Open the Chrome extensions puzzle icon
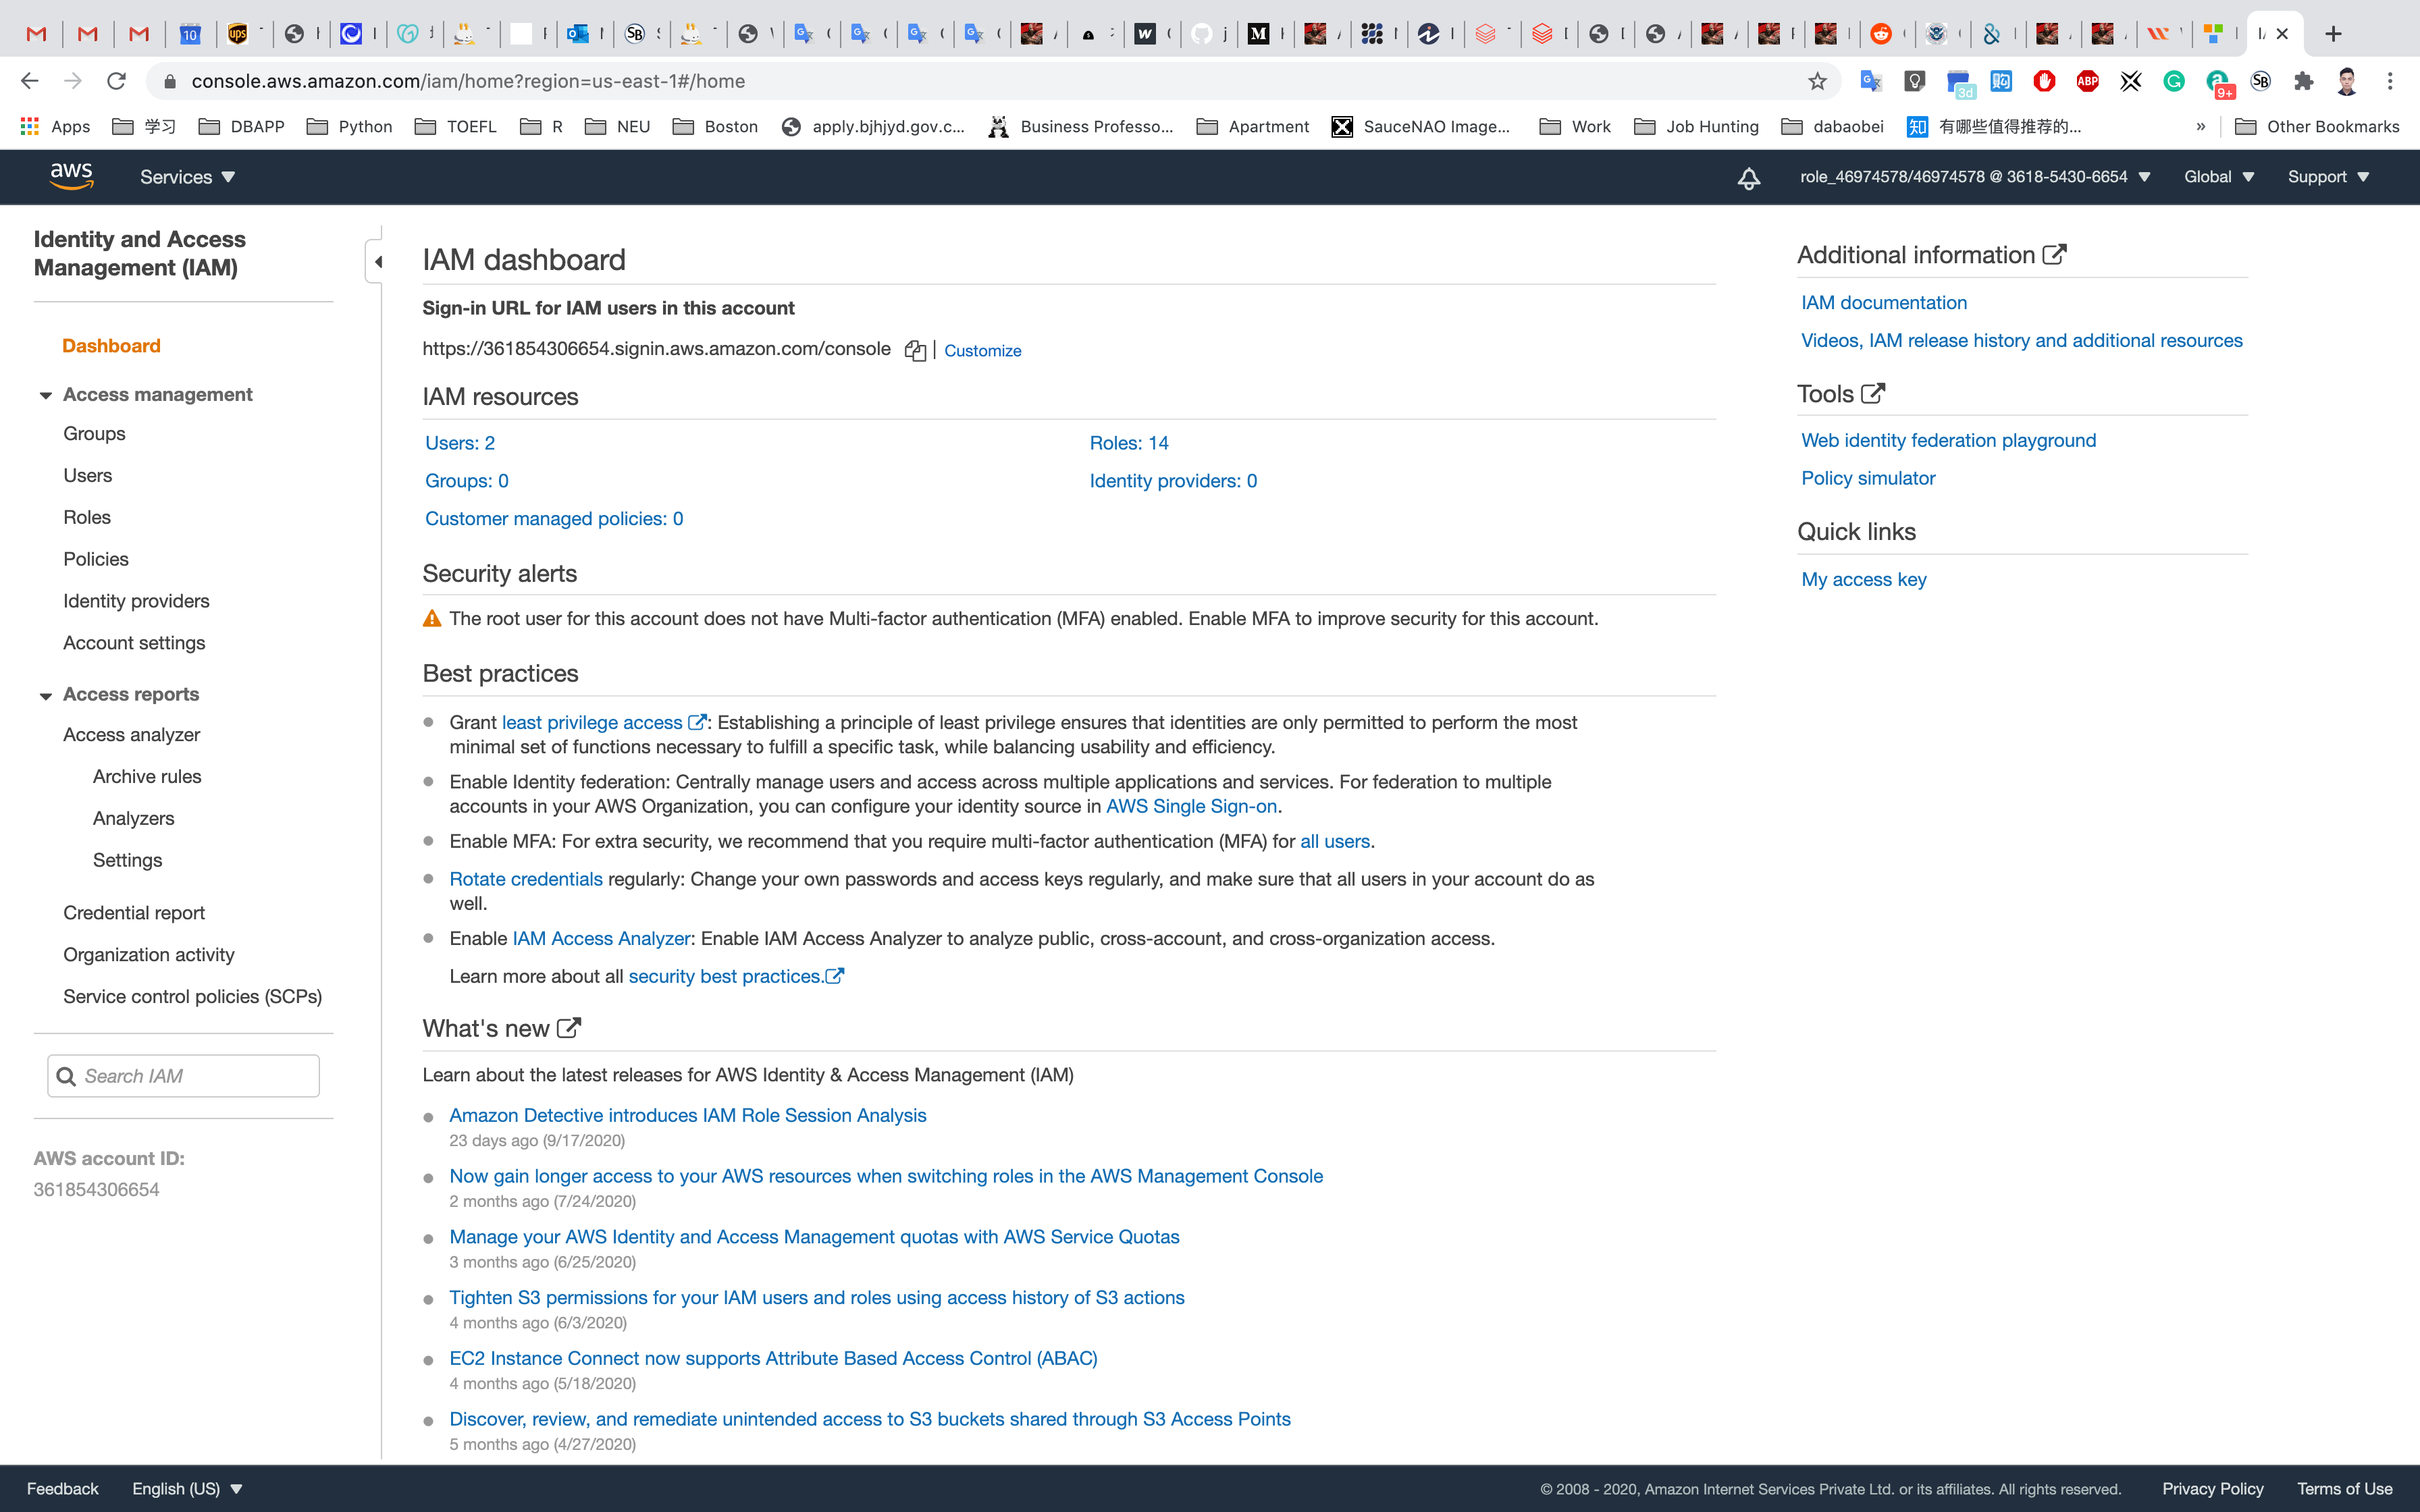 point(2304,81)
